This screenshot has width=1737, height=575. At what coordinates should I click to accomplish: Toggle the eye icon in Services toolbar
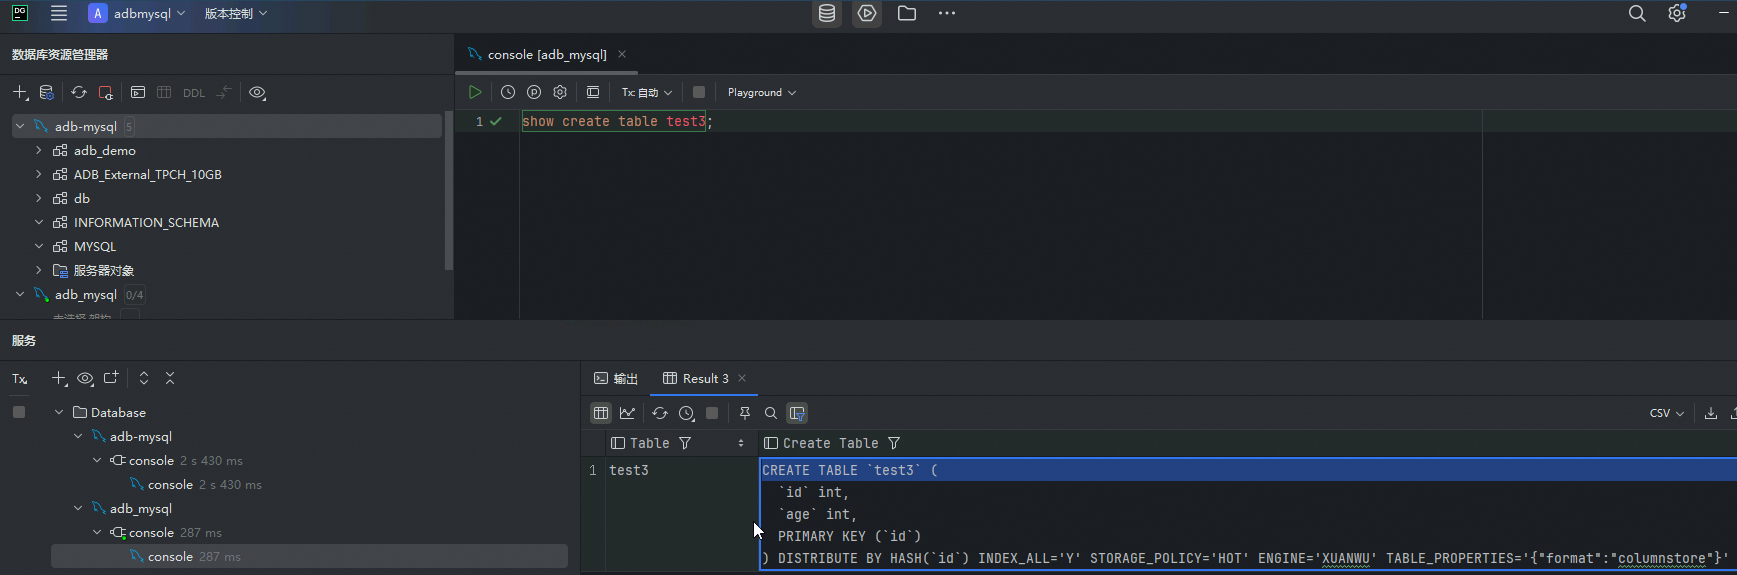tap(85, 378)
